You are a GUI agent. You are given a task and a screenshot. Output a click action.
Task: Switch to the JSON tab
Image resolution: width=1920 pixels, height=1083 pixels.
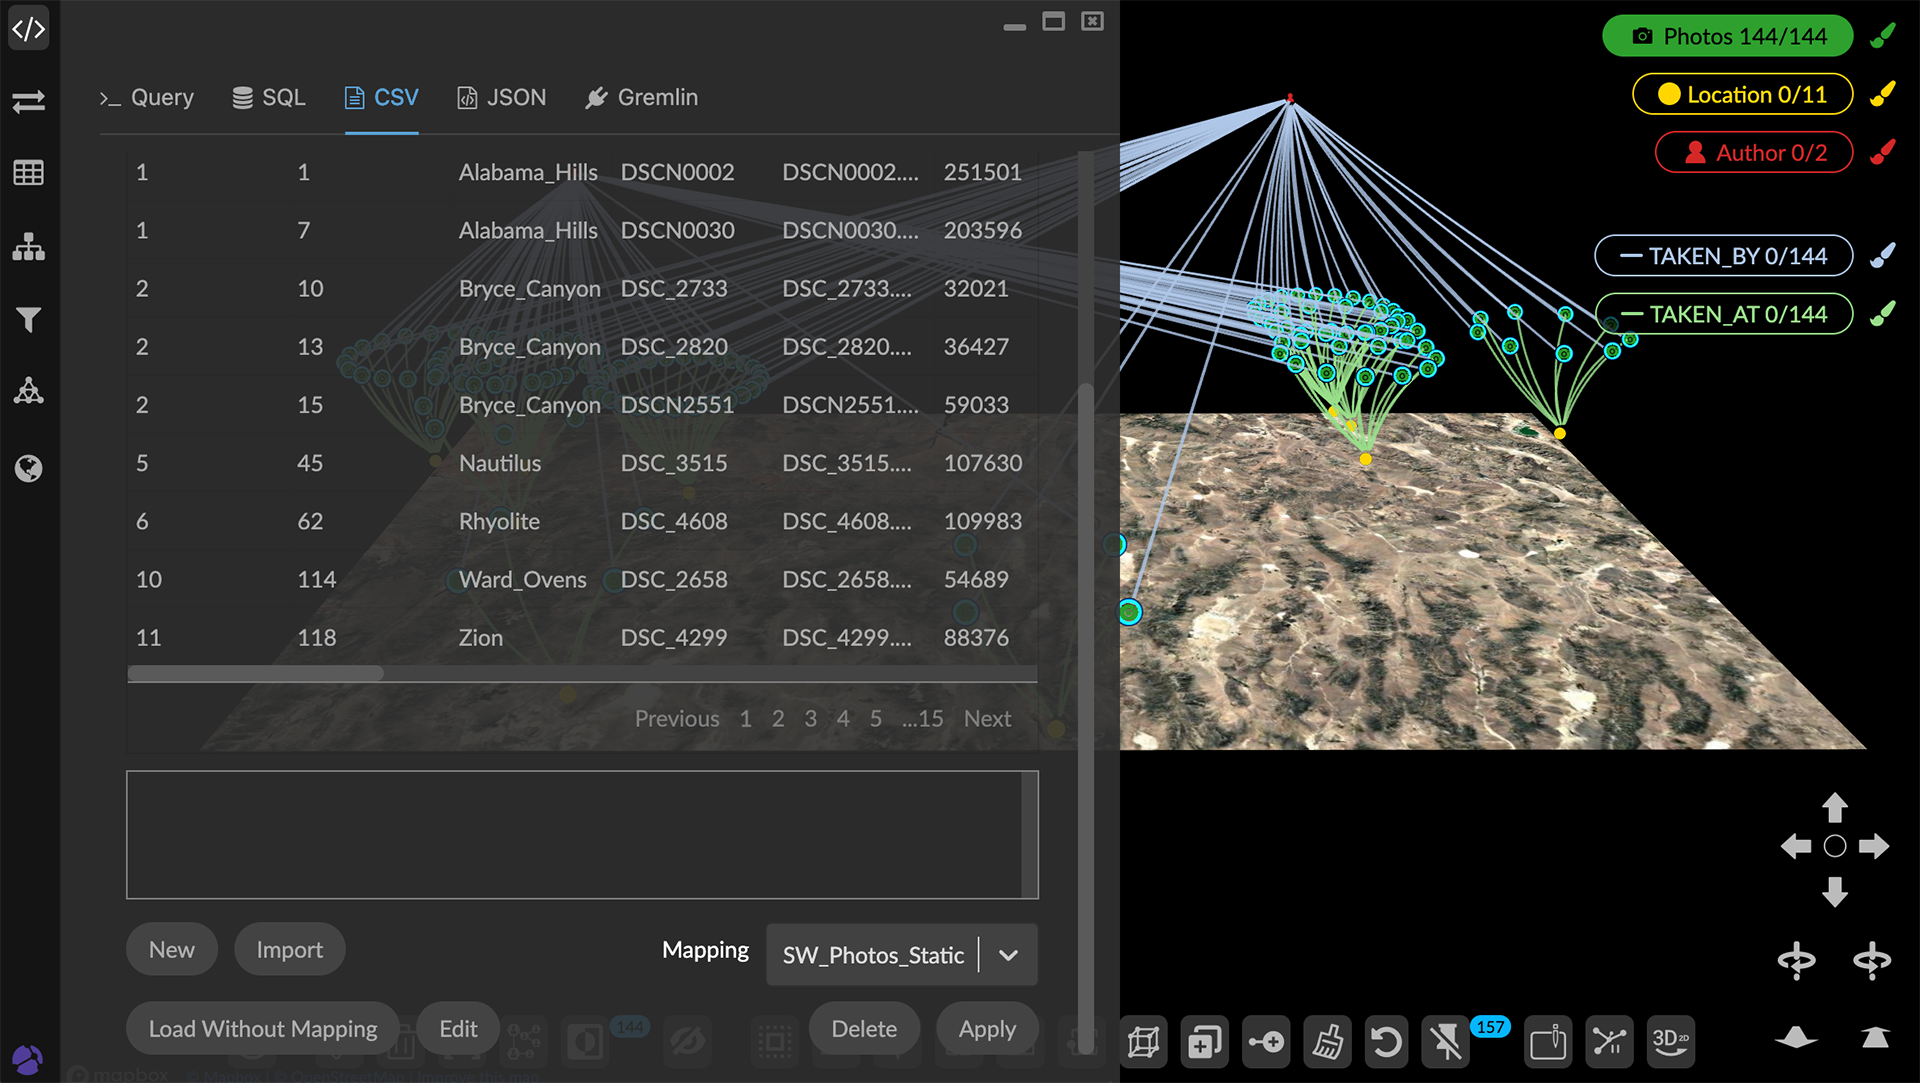tap(501, 97)
